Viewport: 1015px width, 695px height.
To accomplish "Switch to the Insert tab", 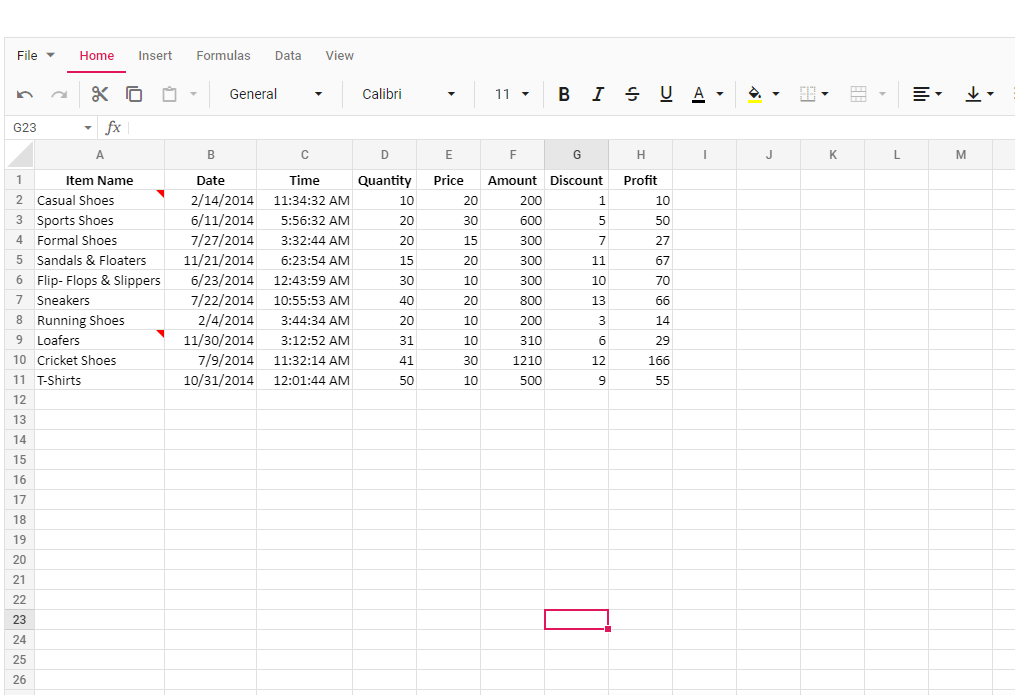I will (155, 56).
